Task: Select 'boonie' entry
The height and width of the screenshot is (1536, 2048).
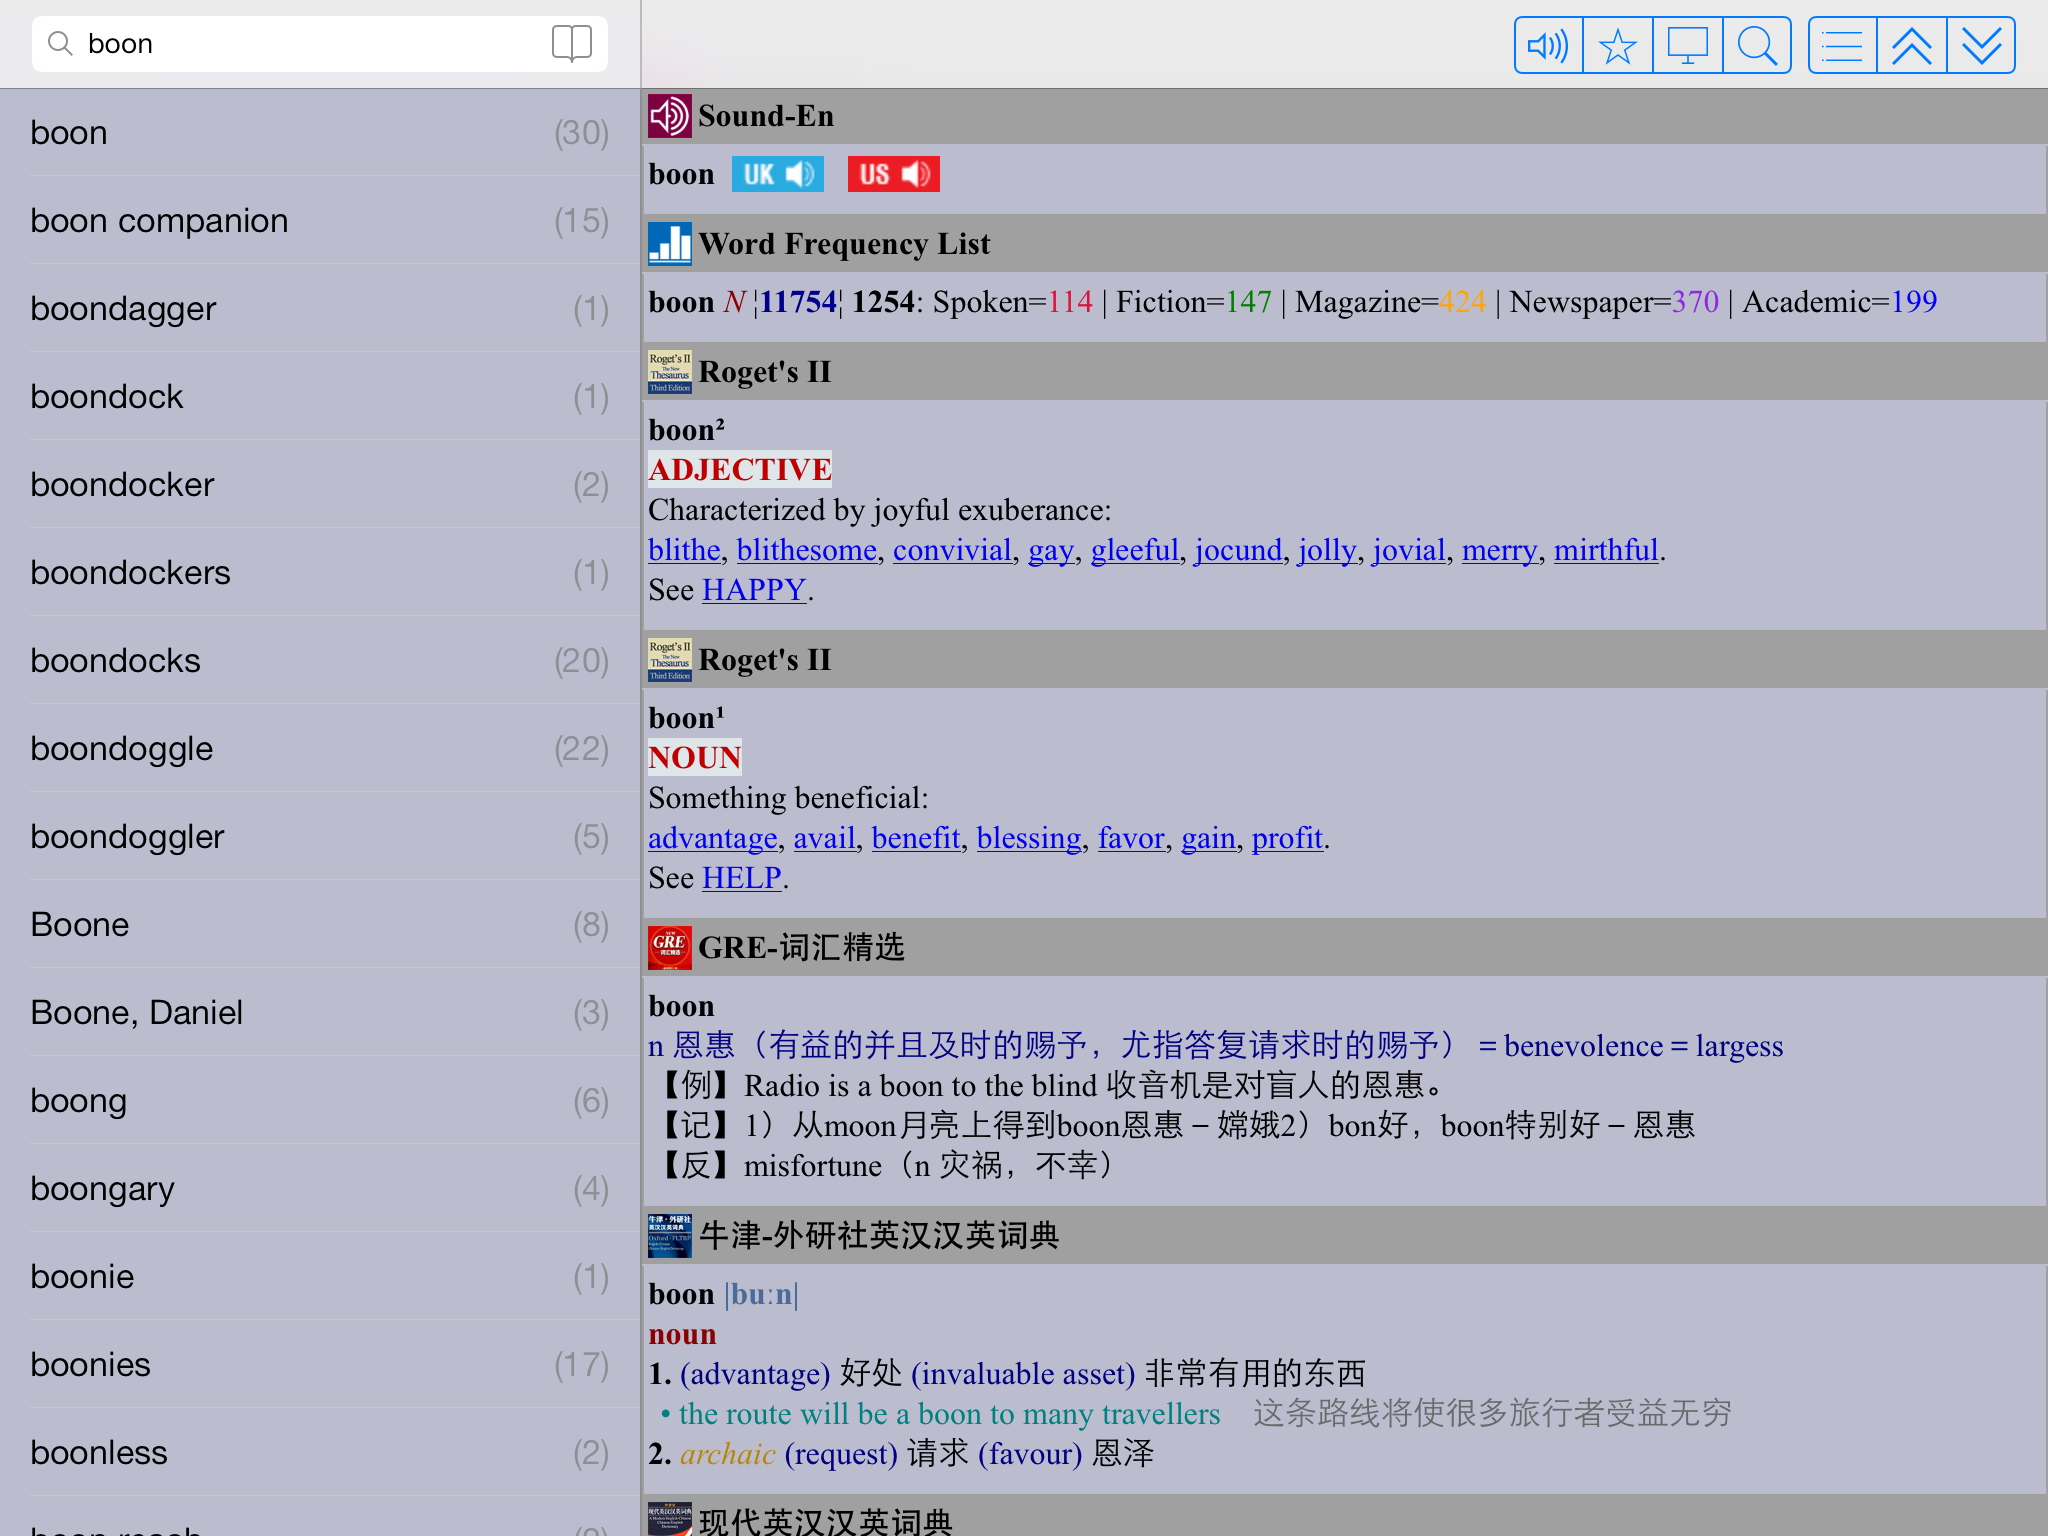Action: pyautogui.click(x=320, y=1277)
